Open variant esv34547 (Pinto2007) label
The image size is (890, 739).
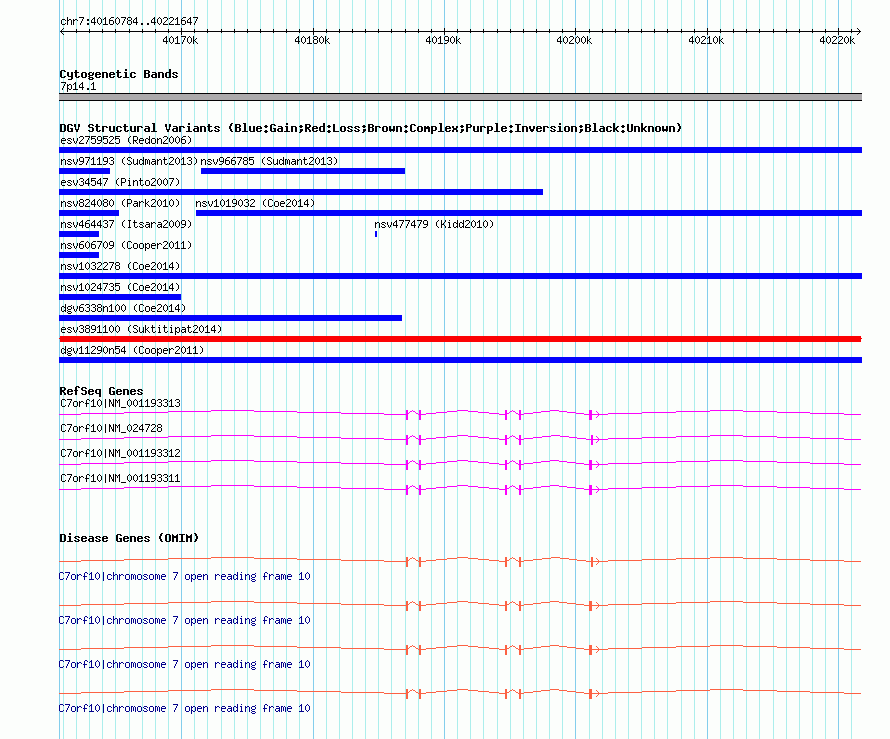pyautogui.click(x=120, y=182)
